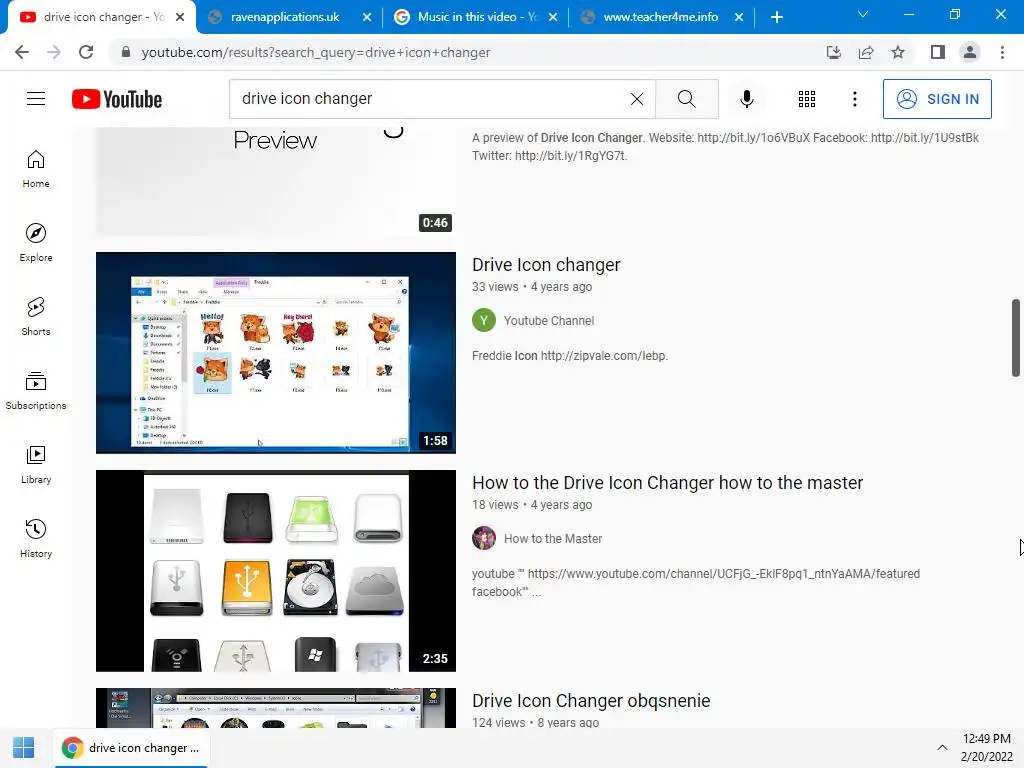Viewport: 1024px width, 768px height.
Task: Show hidden system tray icons
Action: (942, 748)
